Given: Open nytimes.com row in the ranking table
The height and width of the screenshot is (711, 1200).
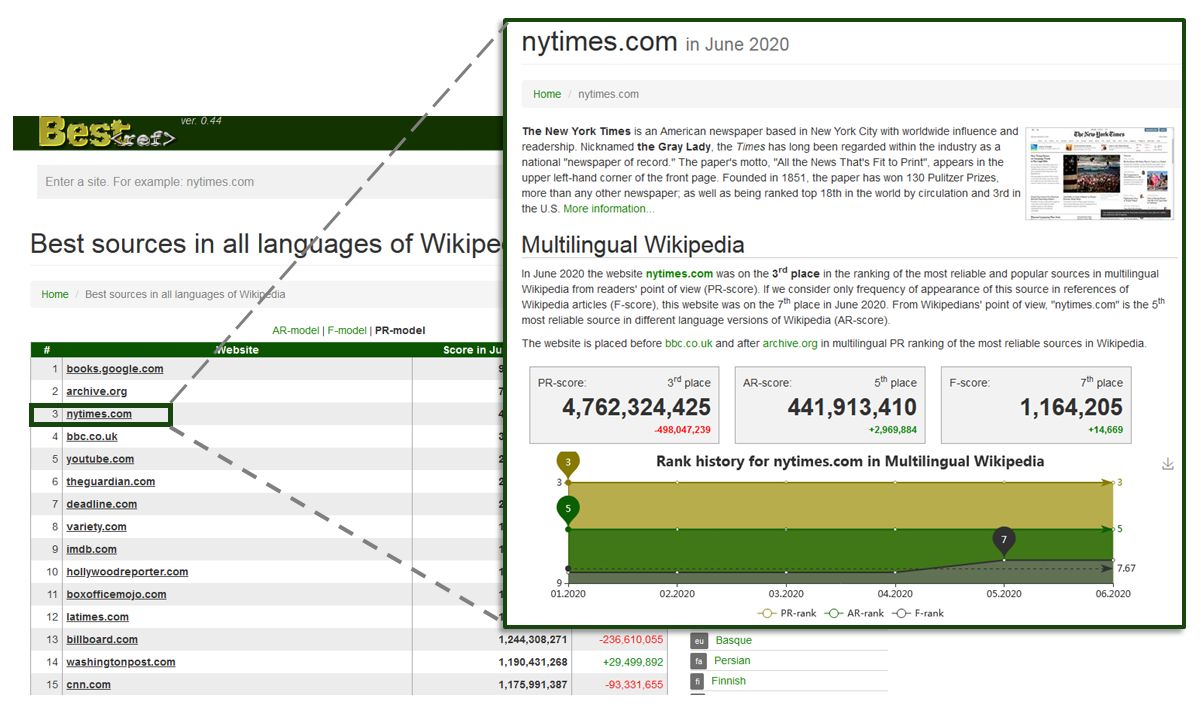Looking at the screenshot, I should coord(99,414).
